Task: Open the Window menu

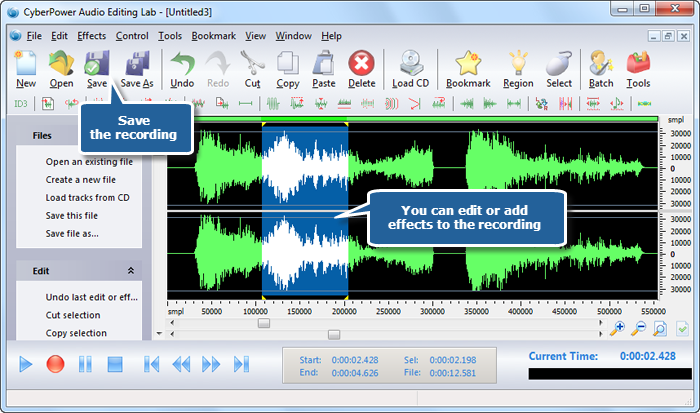Action: pyautogui.click(x=293, y=36)
